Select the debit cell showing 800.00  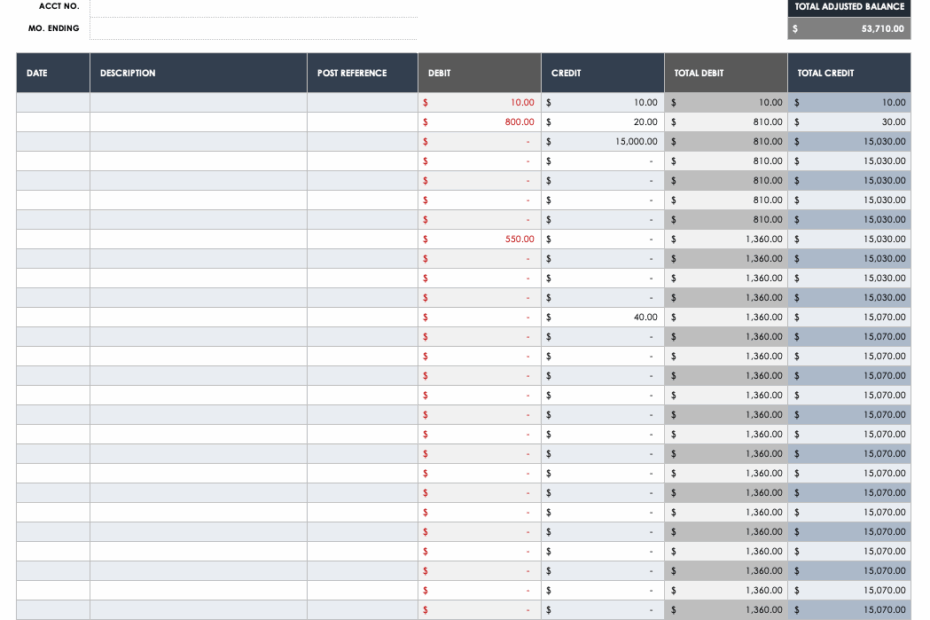479,122
